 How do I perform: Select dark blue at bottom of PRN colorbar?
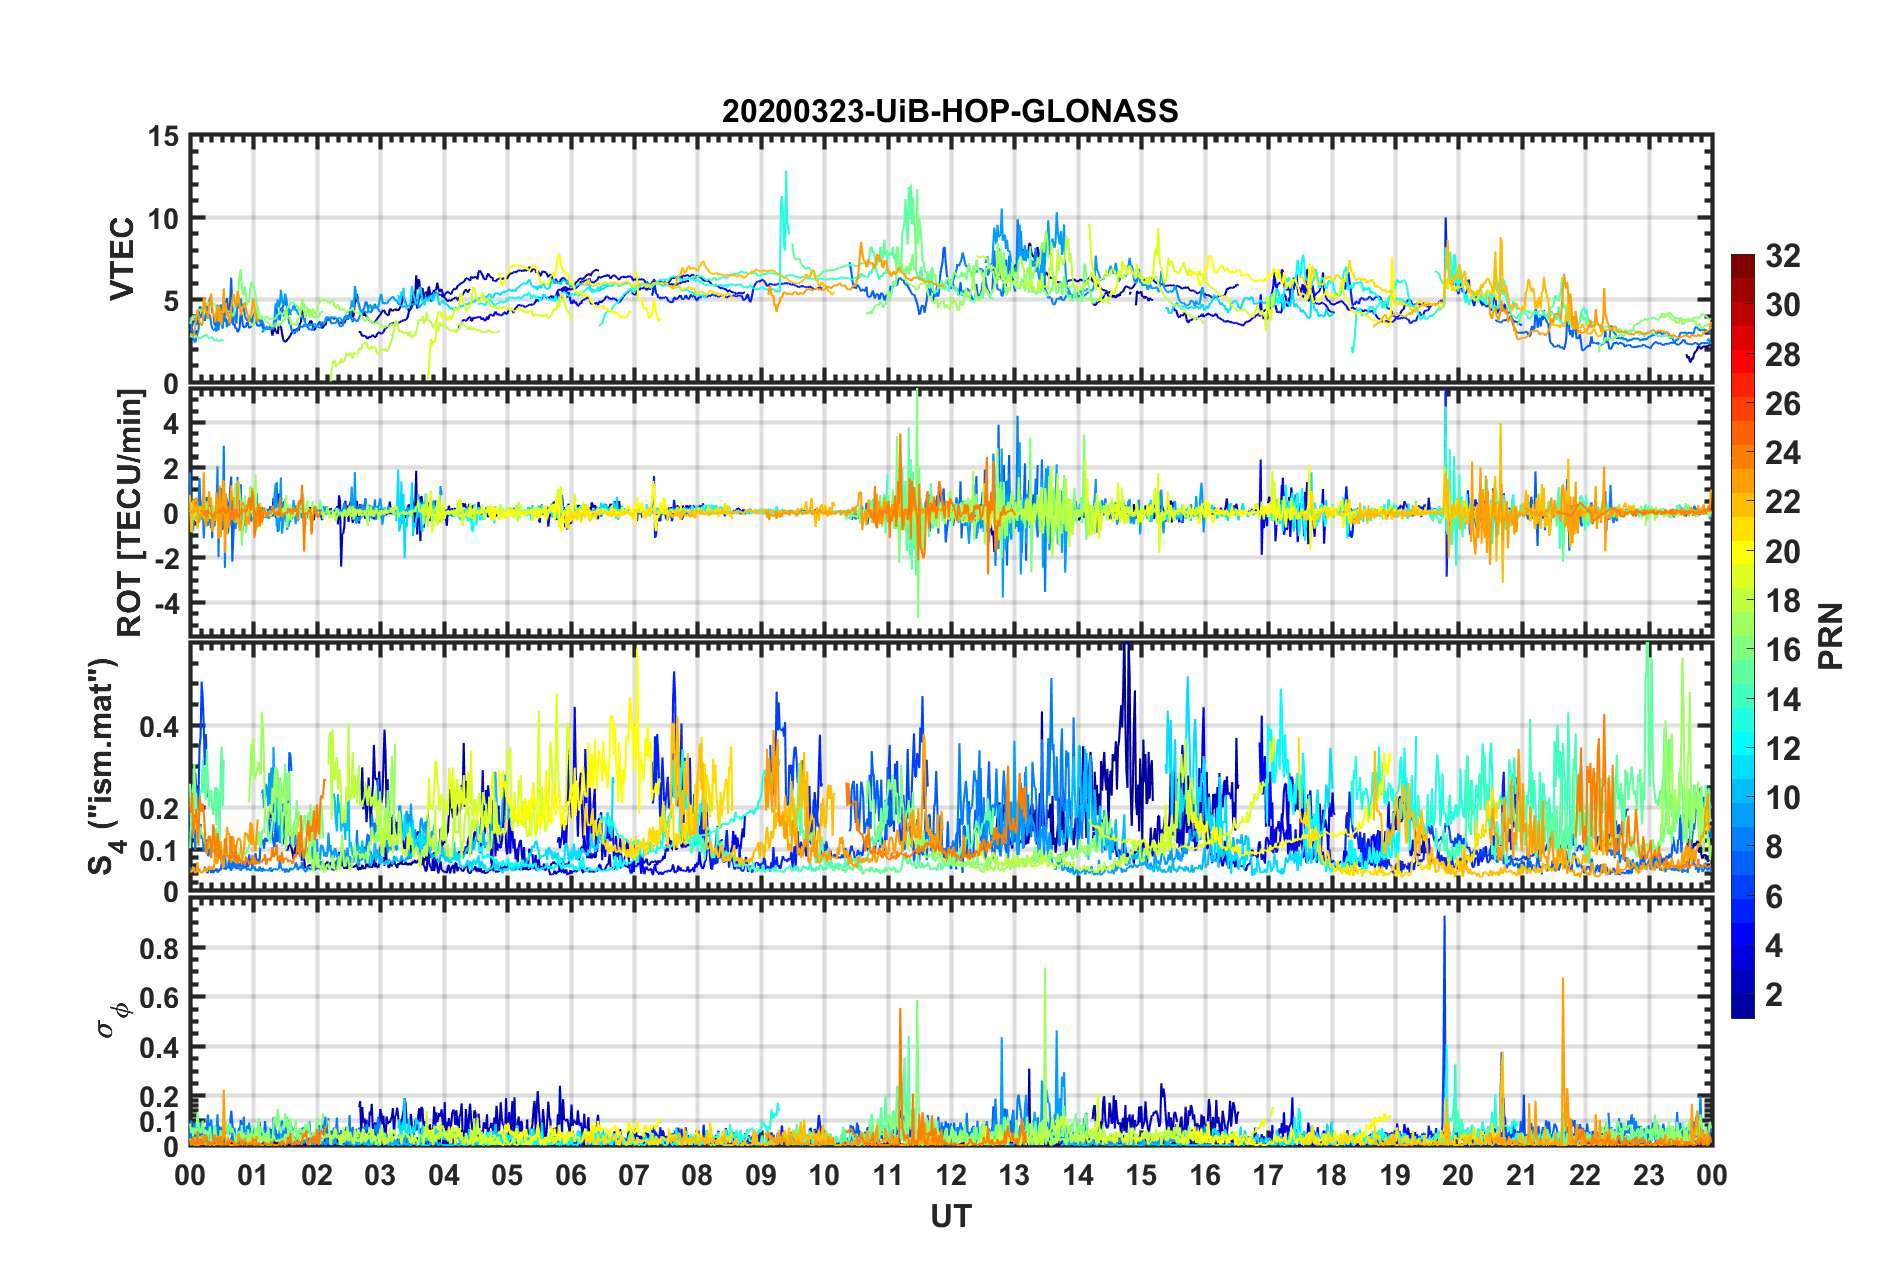tap(1743, 1010)
